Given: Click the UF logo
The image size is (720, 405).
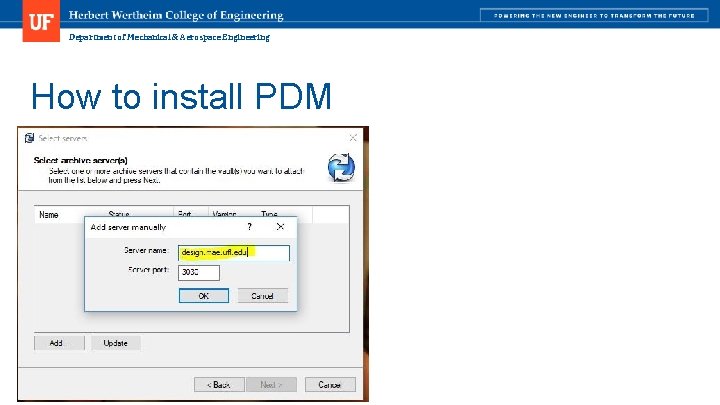Looking at the screenshot, I should click(41, 21).
